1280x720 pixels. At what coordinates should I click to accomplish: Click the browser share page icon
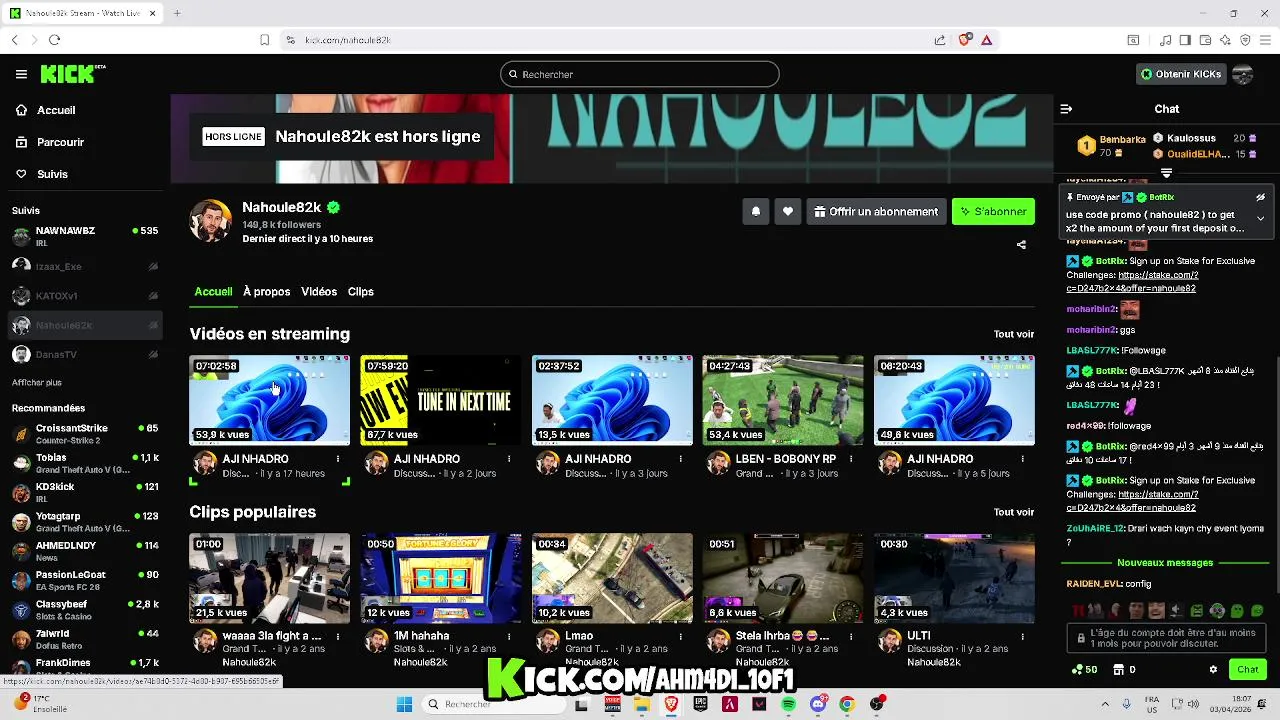tap(940, 40)
